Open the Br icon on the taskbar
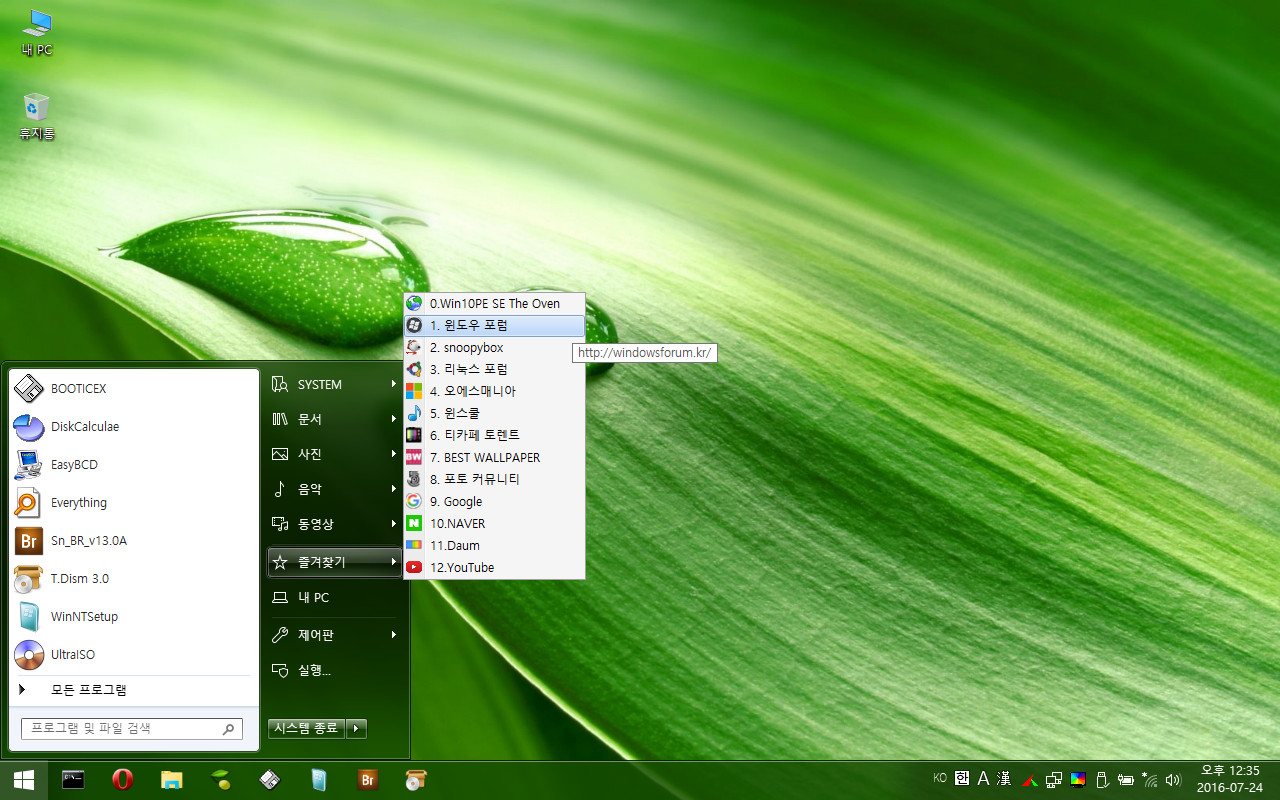1280x800 pixels. pyautogui.click(x=368, y=780)
